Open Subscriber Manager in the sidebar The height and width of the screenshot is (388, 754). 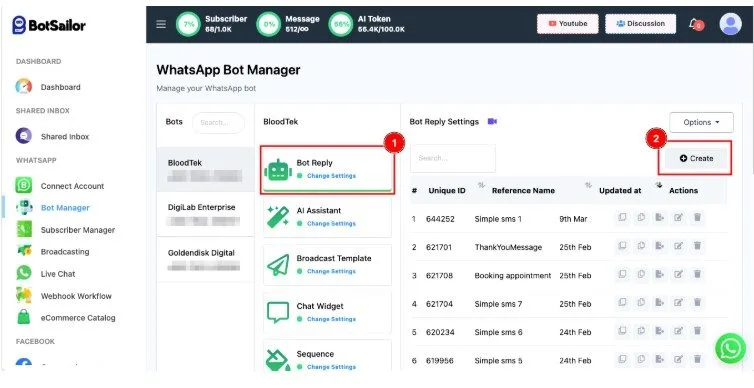point(65,230)
